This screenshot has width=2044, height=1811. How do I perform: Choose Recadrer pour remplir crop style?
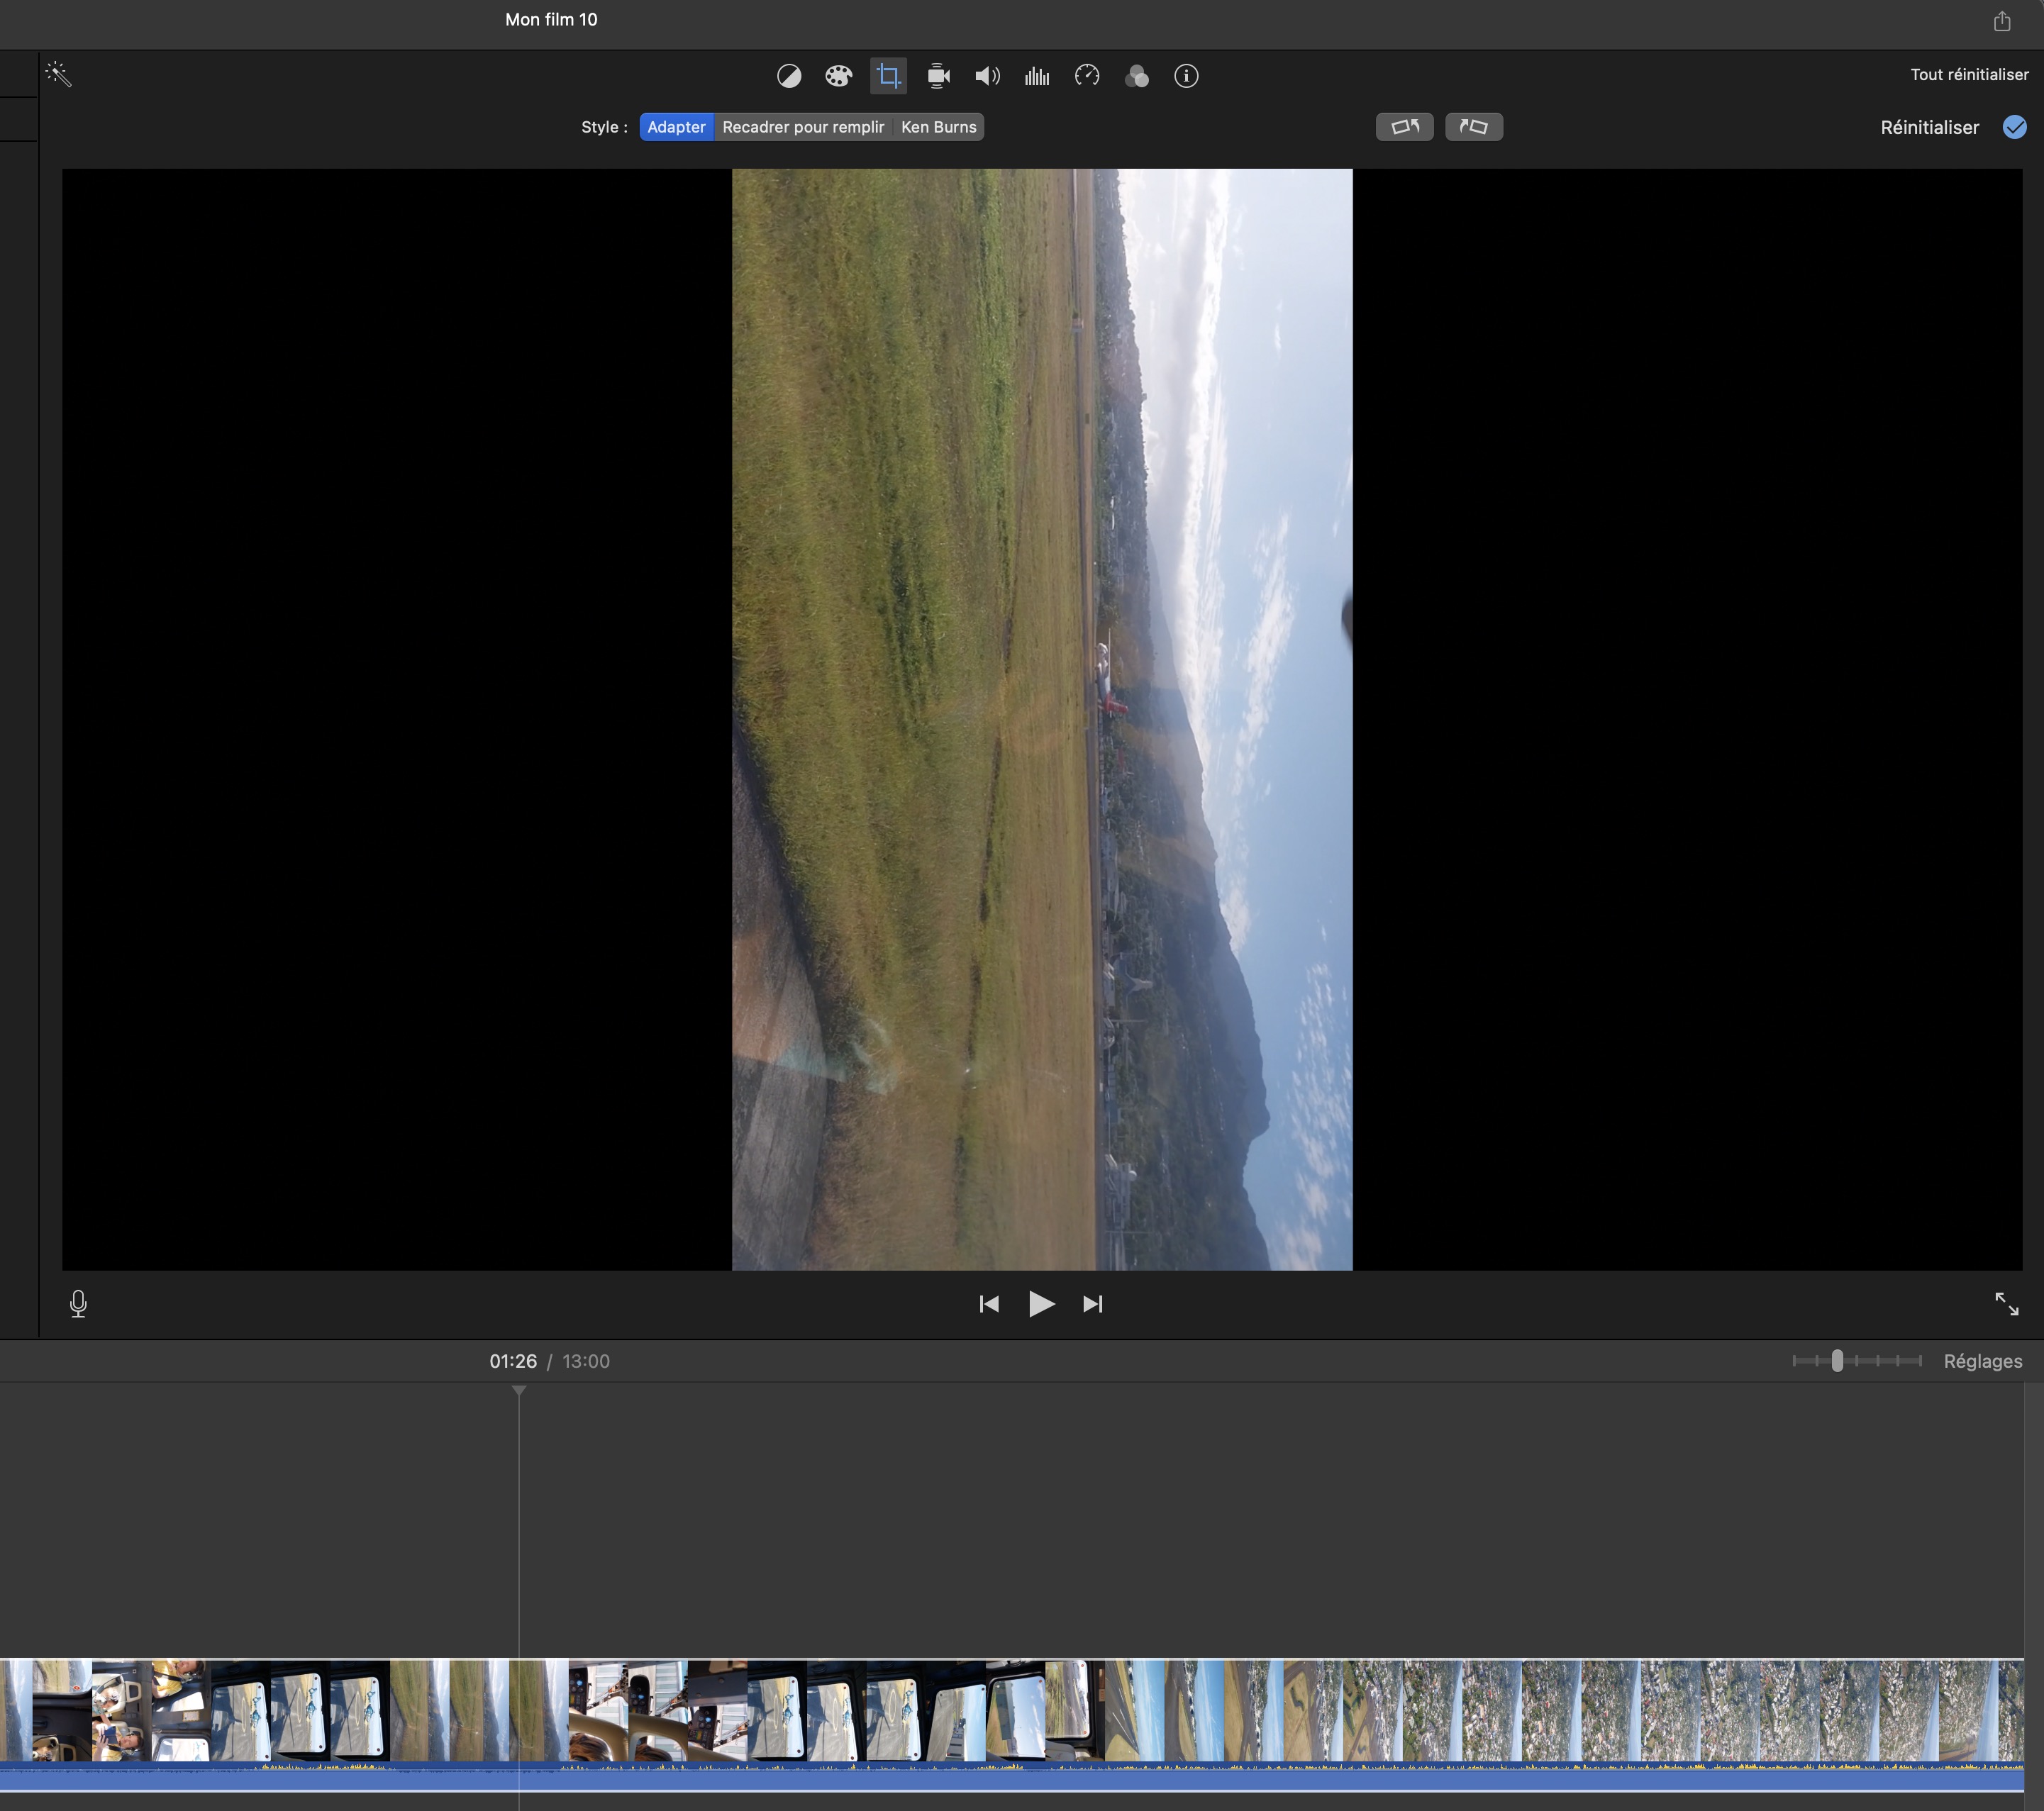(803, 127)
